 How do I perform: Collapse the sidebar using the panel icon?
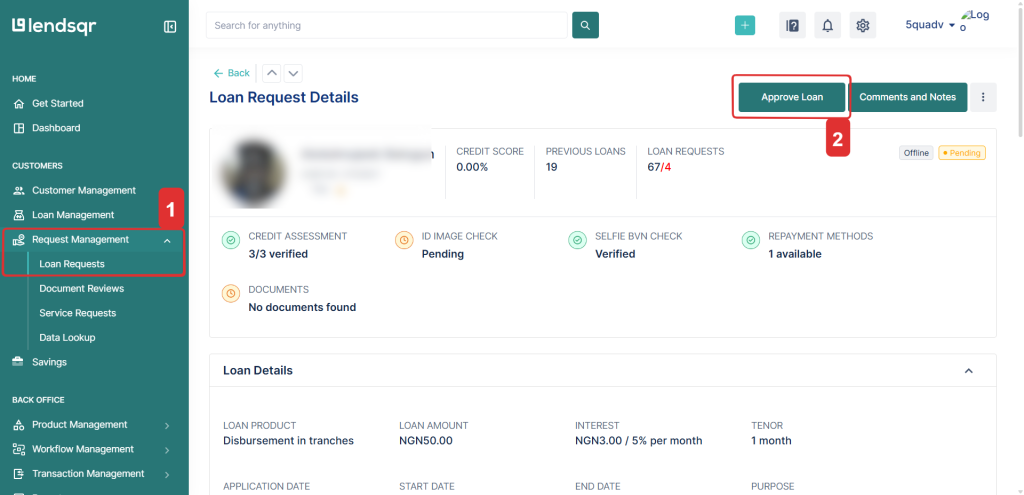click(x=170, y=27)
